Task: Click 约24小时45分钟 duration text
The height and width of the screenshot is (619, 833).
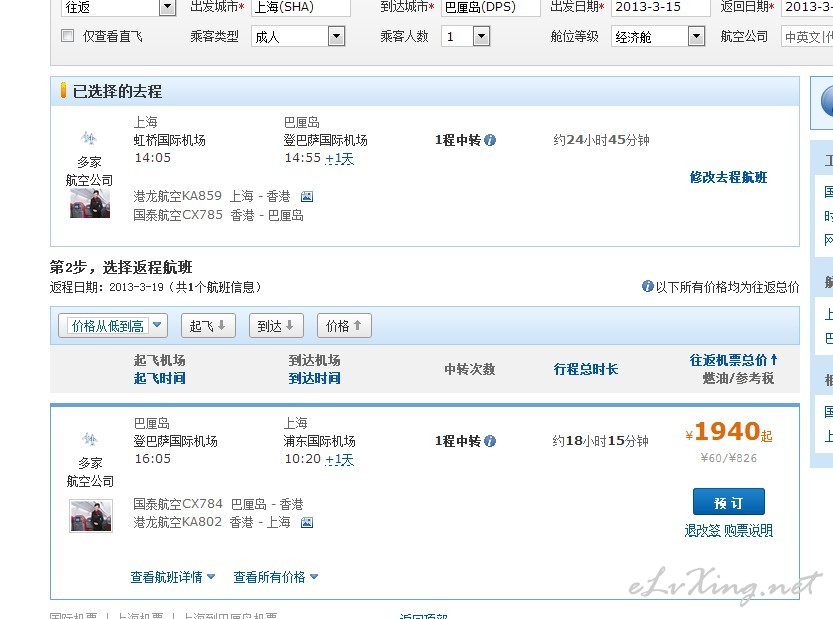Action: pyautogui.click(x=601, y=140)
